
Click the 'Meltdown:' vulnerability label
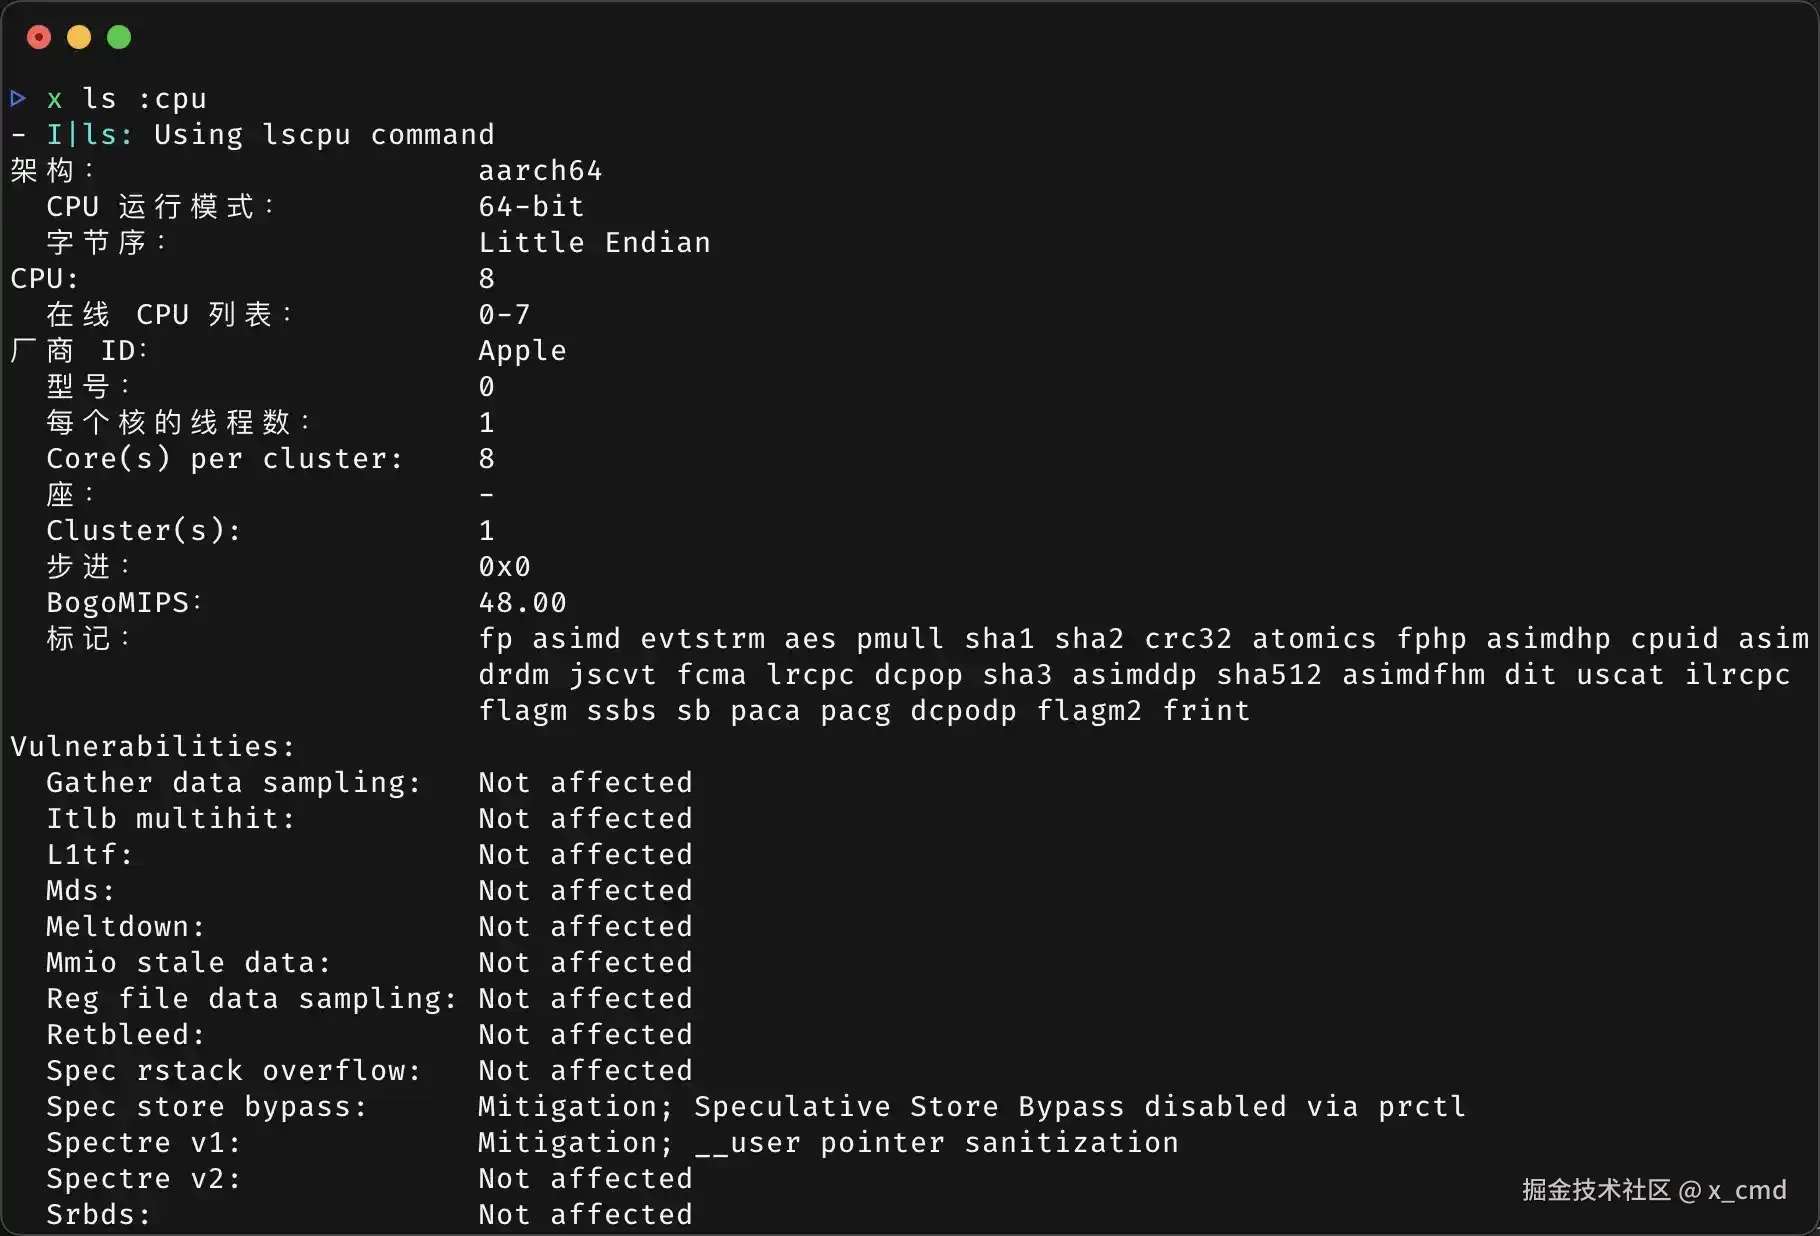(x=125, y=927)
